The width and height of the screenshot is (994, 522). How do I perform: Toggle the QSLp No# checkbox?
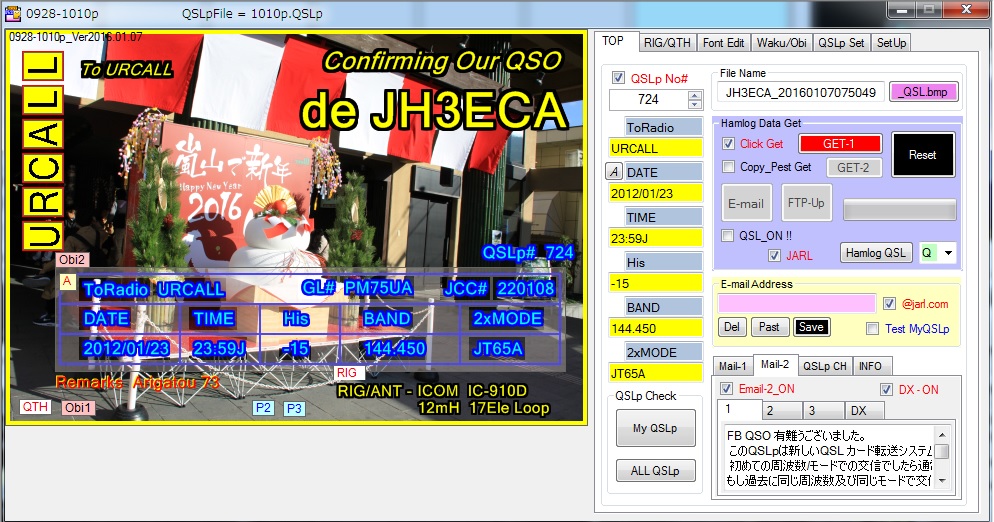[x=618, y=78]
